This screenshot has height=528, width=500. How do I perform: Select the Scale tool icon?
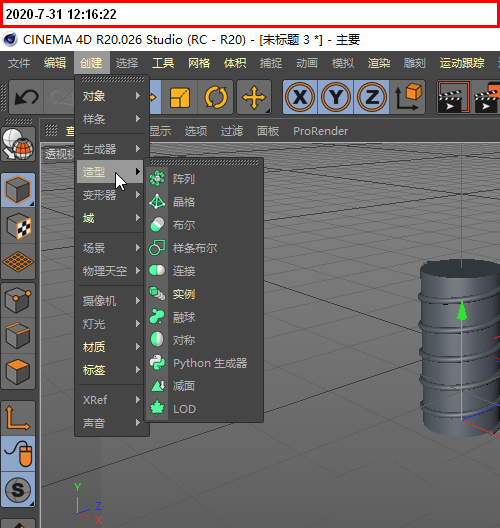click(x=180, y=97)
